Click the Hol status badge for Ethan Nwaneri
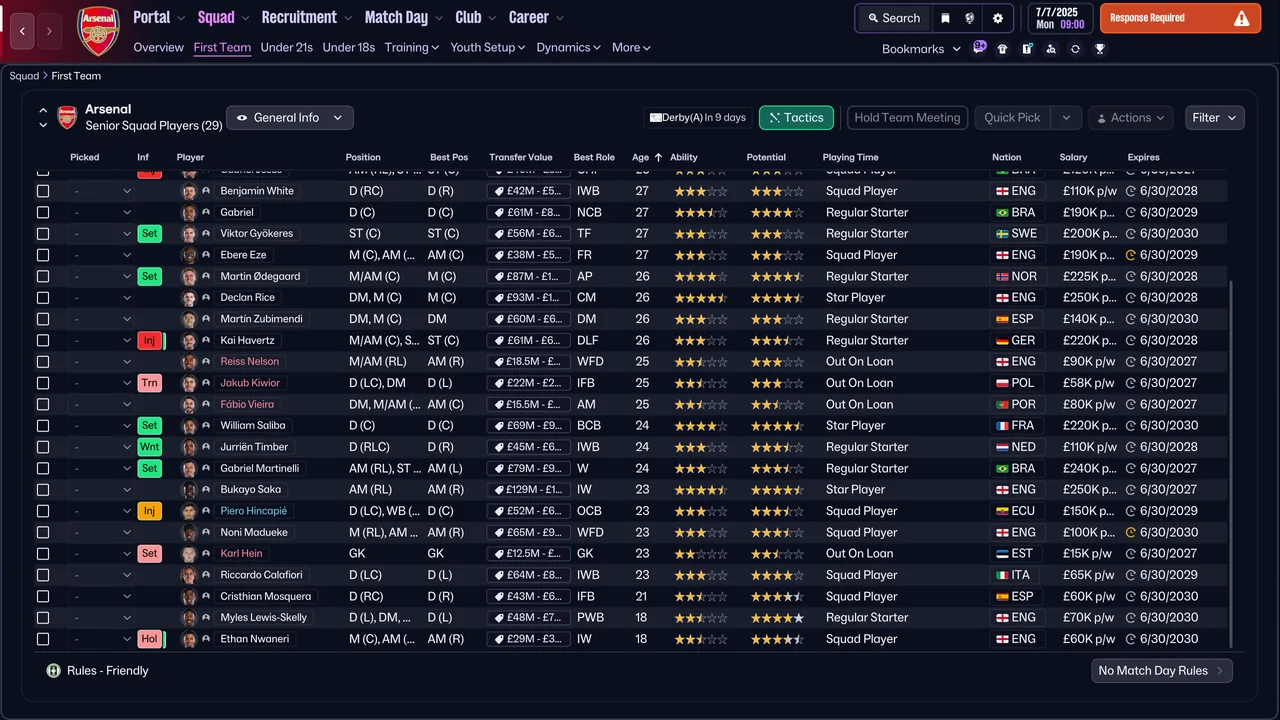 coord(149,639)
